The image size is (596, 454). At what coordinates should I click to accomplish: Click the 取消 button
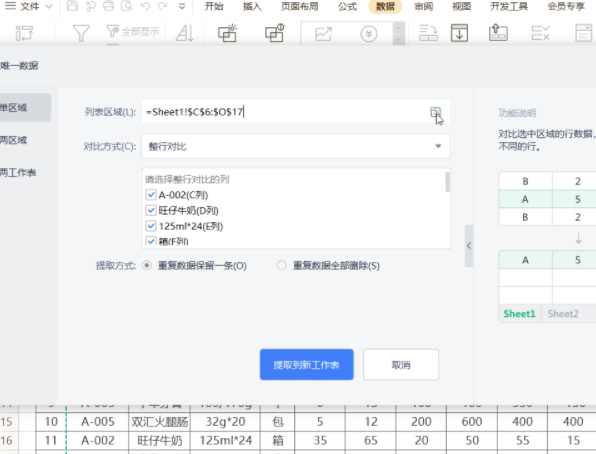pyautogui.click(x=401, y=365)
